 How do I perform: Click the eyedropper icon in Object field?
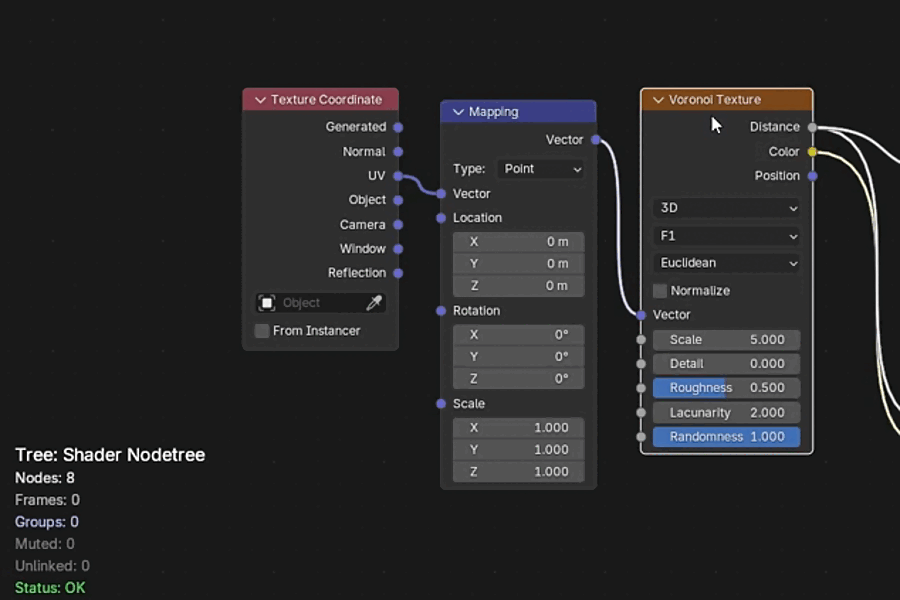coord(374,303)
